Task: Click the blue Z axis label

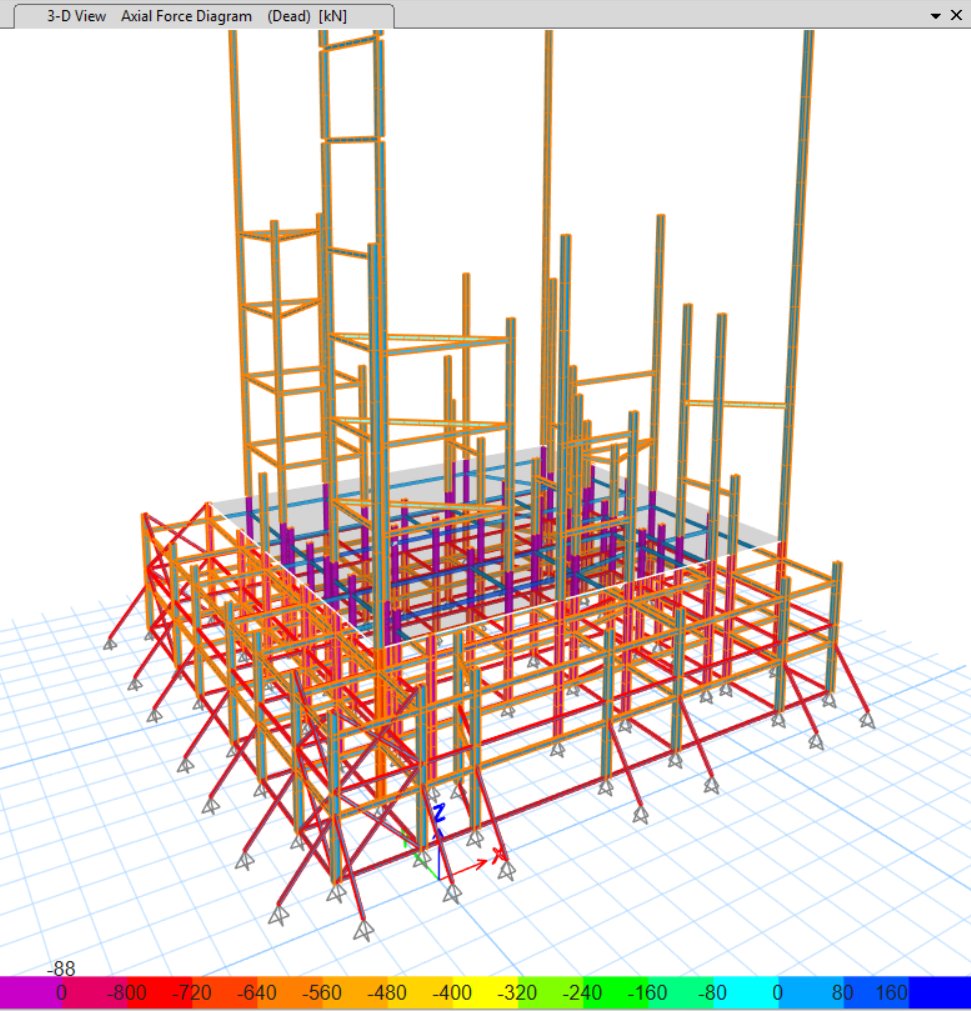Action: [439, 813]
